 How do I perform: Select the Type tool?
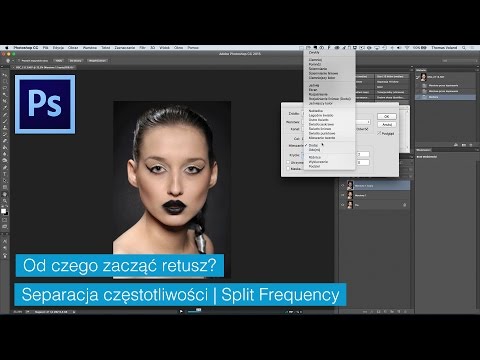pyautogui.click(x=5, y=174)
